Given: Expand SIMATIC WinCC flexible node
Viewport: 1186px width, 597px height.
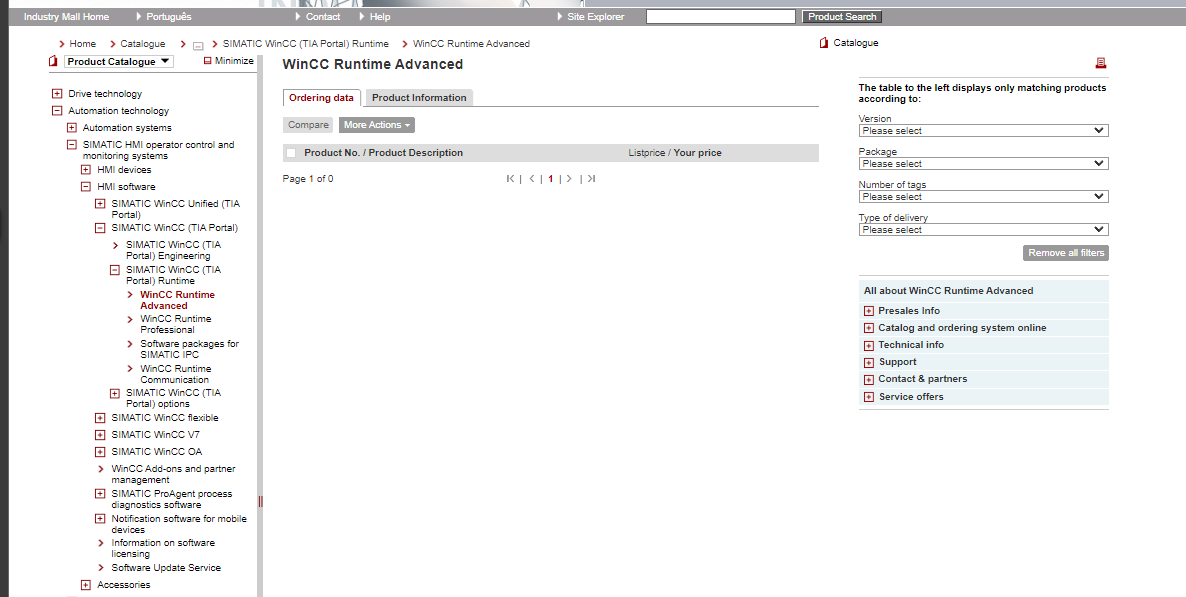Looking at the screenshot, I should click(x=100, y=418).
